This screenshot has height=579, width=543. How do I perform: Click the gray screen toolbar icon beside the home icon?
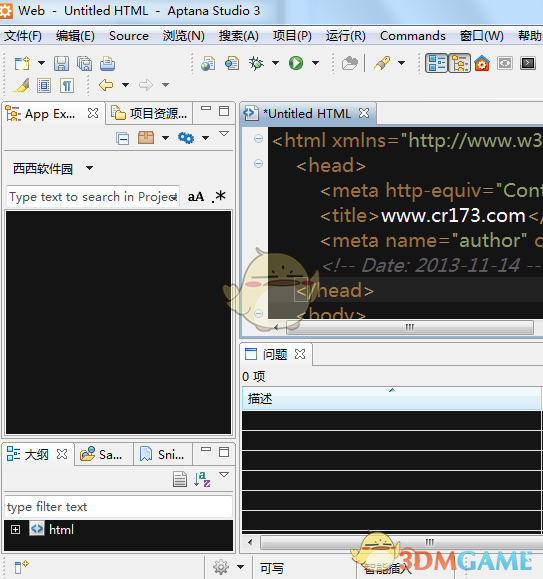pos(505,64)
